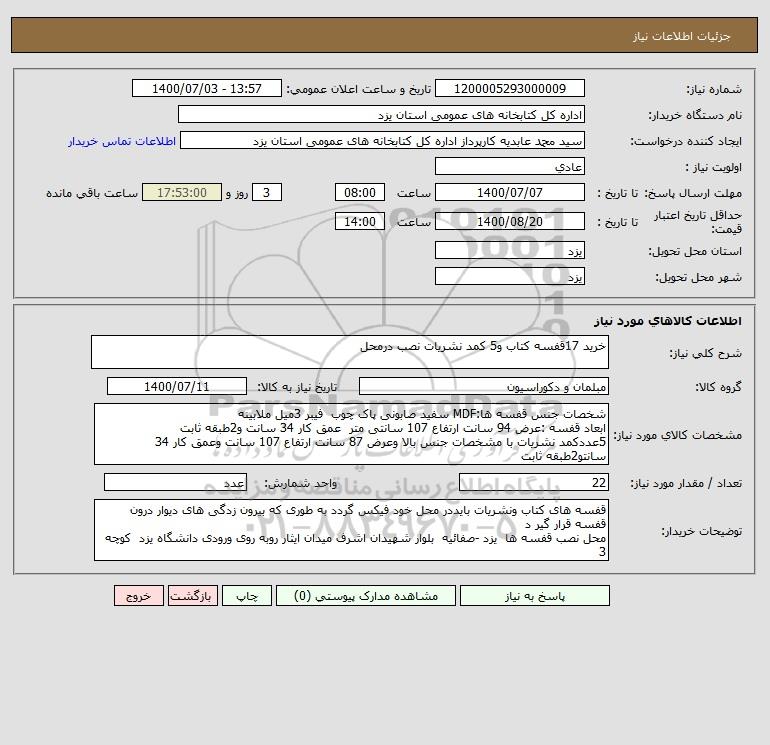Click the خروج exit button

138,596
